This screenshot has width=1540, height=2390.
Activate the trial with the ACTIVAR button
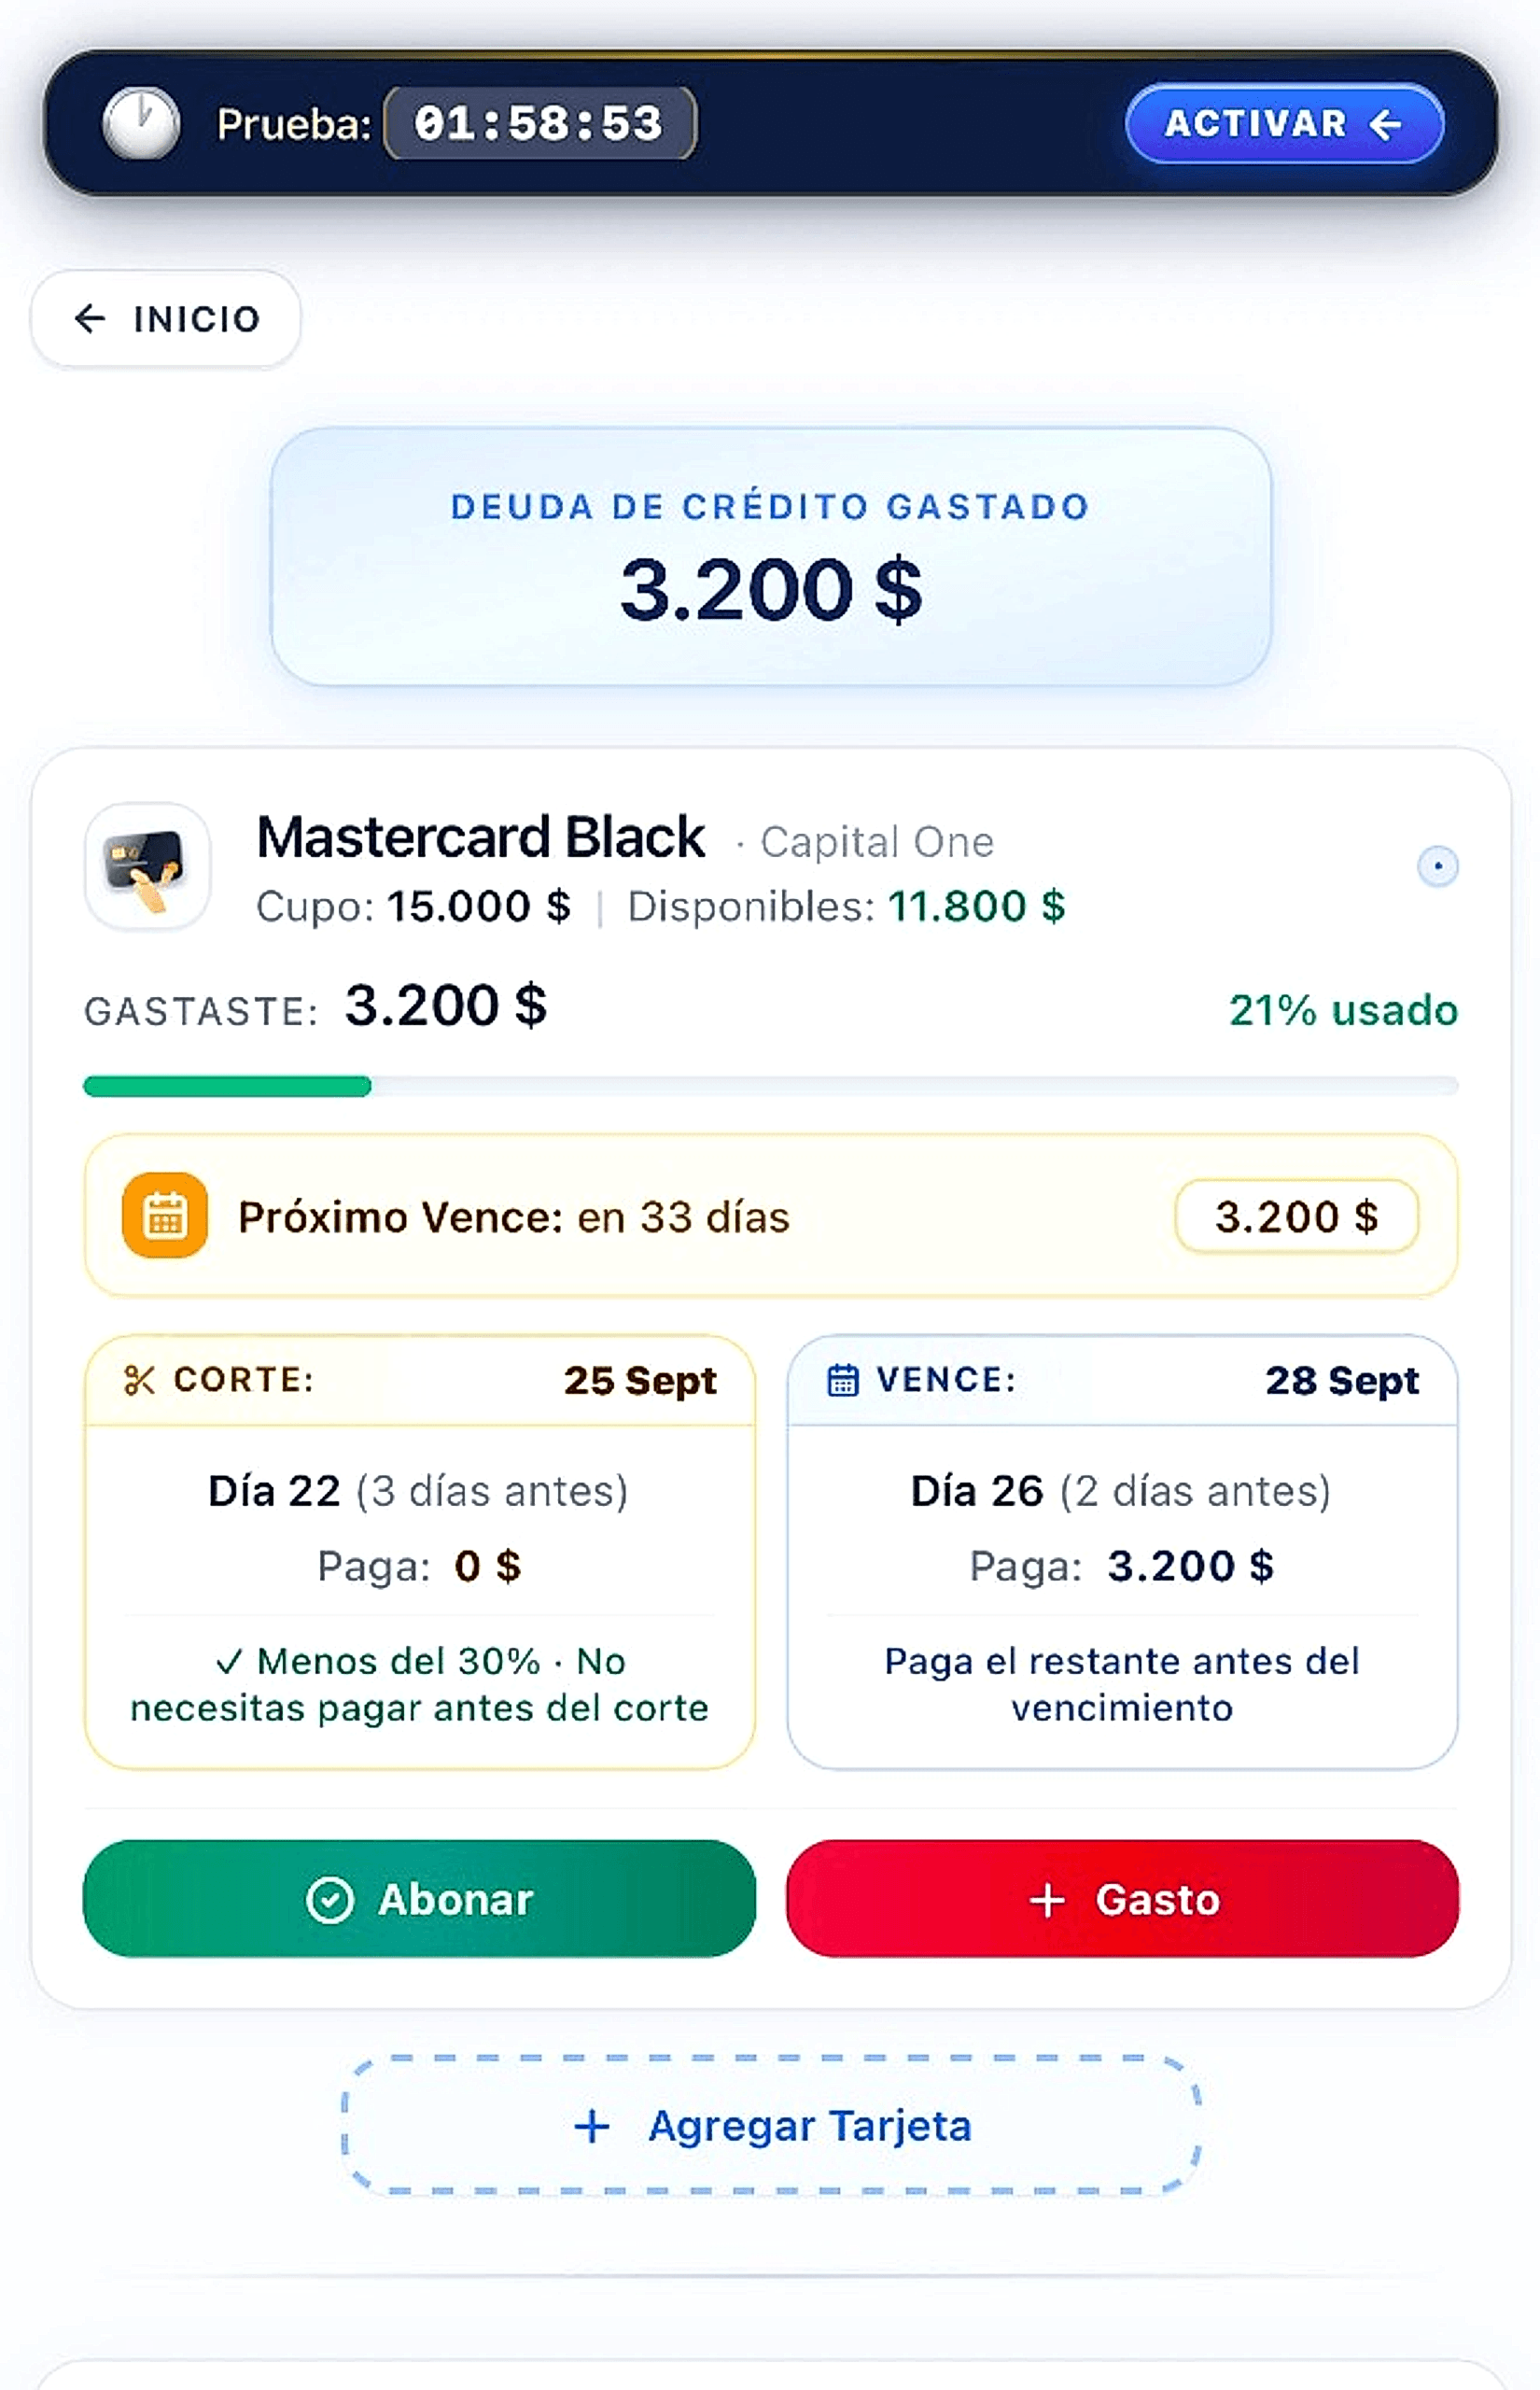1285,124
